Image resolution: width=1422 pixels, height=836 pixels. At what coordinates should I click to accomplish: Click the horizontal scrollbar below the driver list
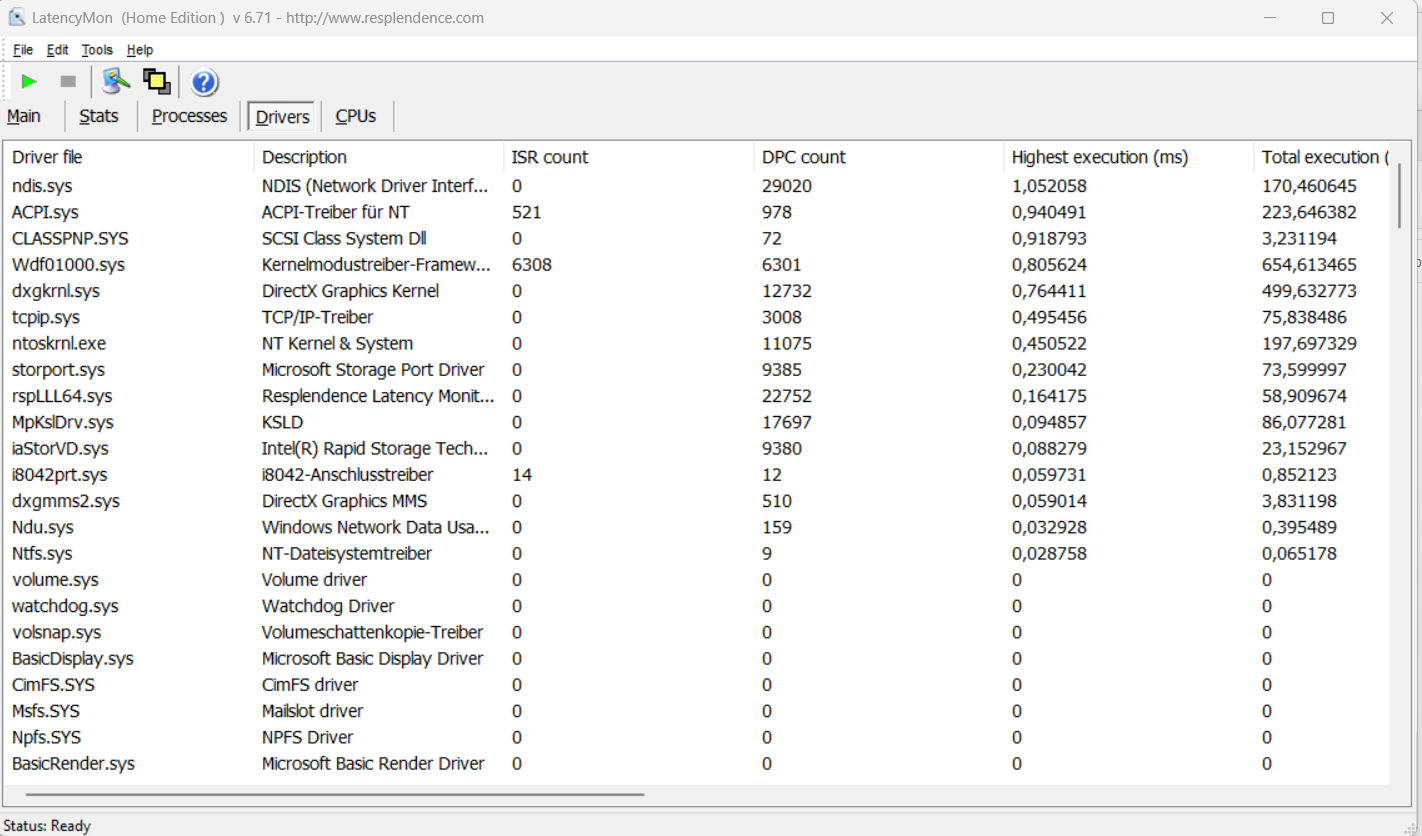[x=335, y=795]
